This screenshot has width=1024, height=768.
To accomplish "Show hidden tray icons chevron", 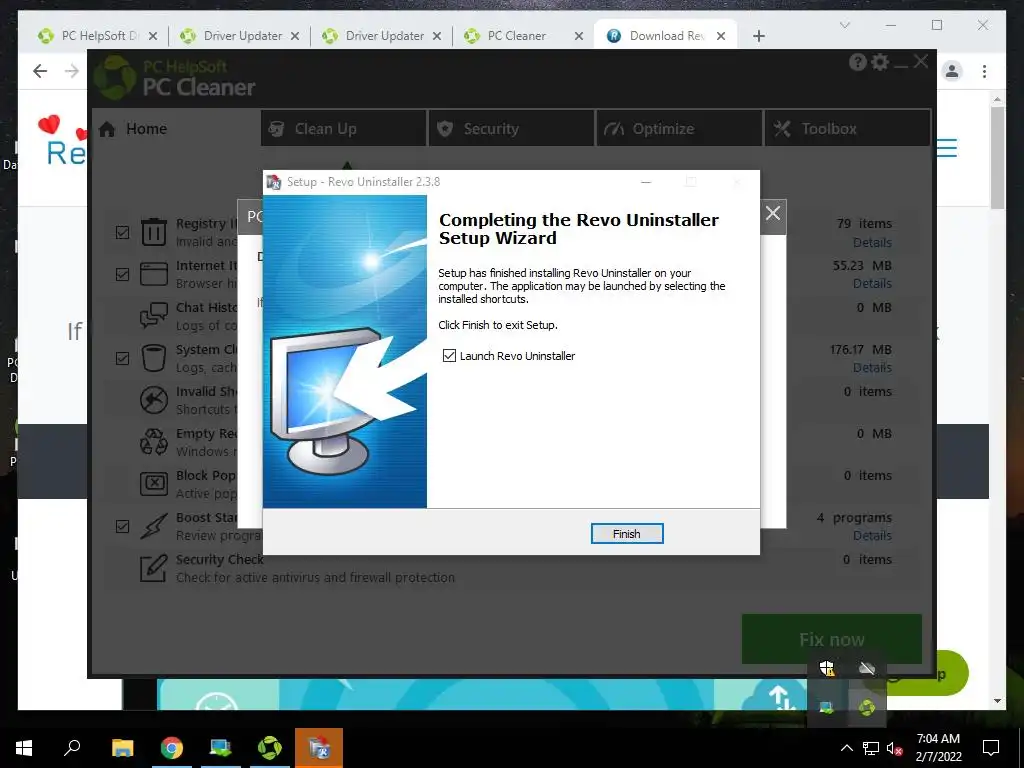I will 846,748.
